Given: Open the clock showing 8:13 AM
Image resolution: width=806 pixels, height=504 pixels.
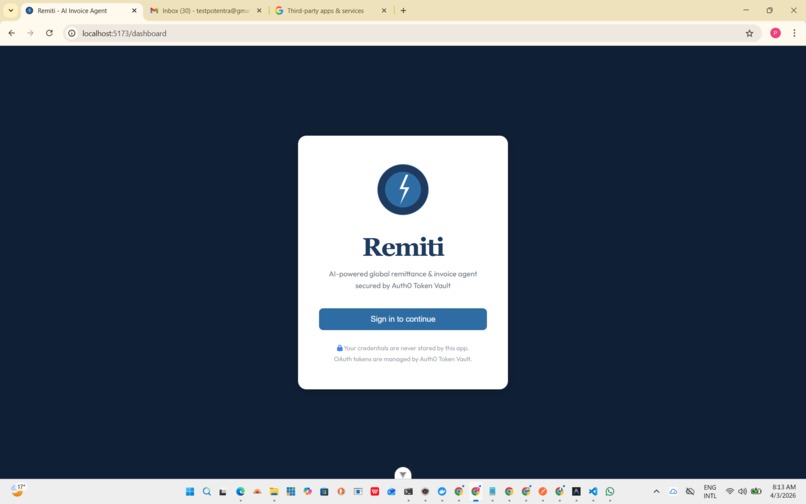Looking at the screenshot, I should tap(783, 491).
